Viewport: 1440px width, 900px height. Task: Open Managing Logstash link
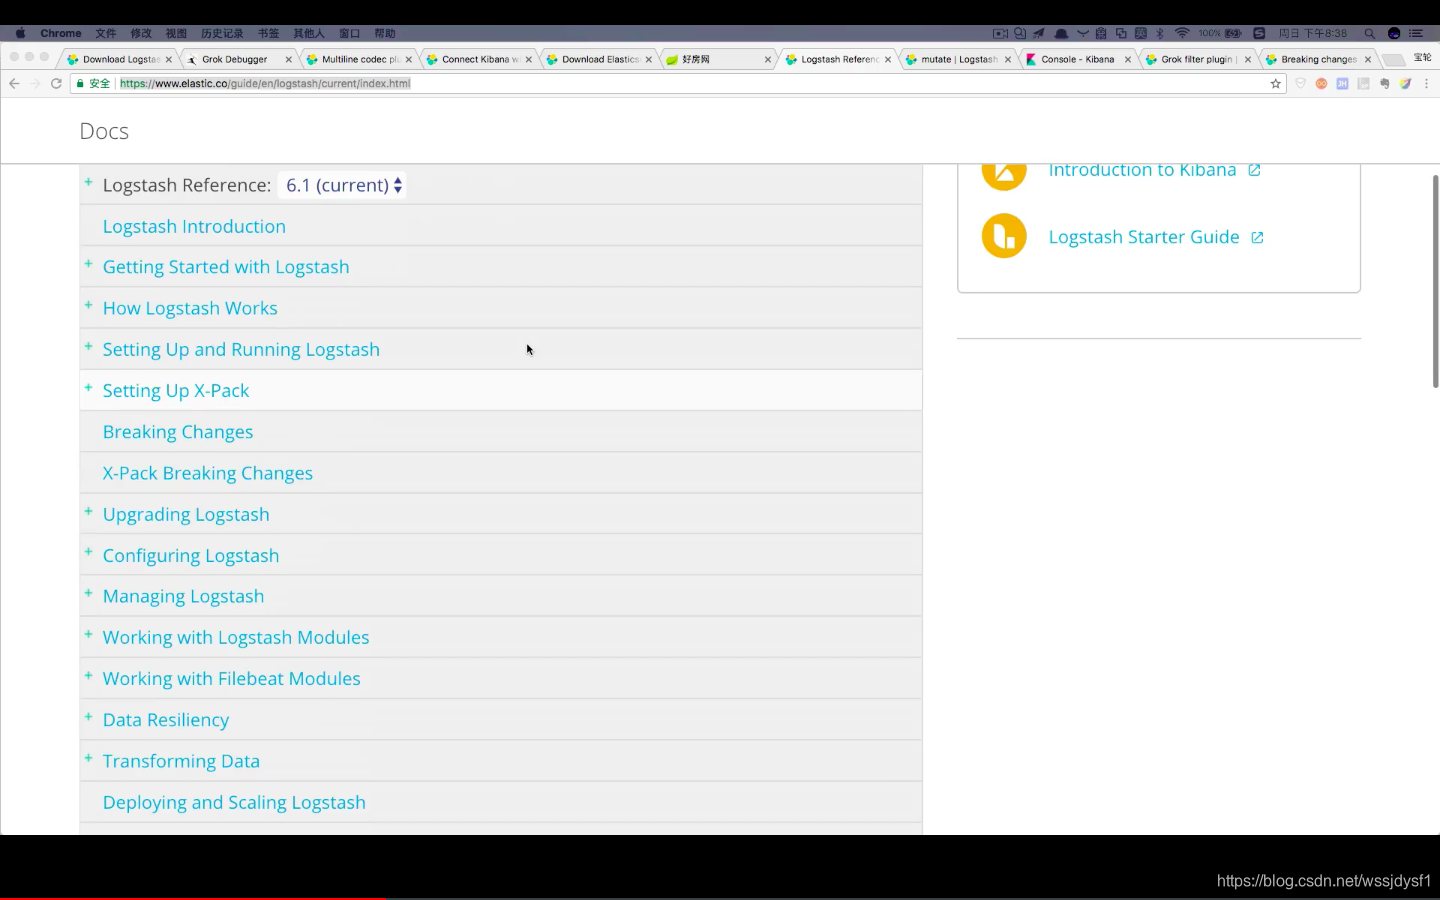click(183, 596)
